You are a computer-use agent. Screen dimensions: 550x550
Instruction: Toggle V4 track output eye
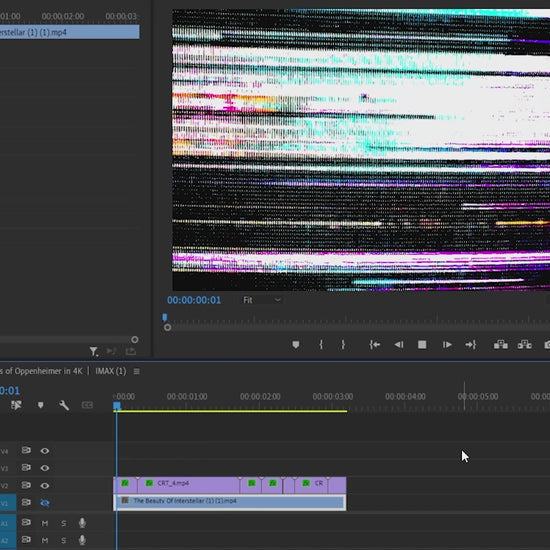point(45,451)
